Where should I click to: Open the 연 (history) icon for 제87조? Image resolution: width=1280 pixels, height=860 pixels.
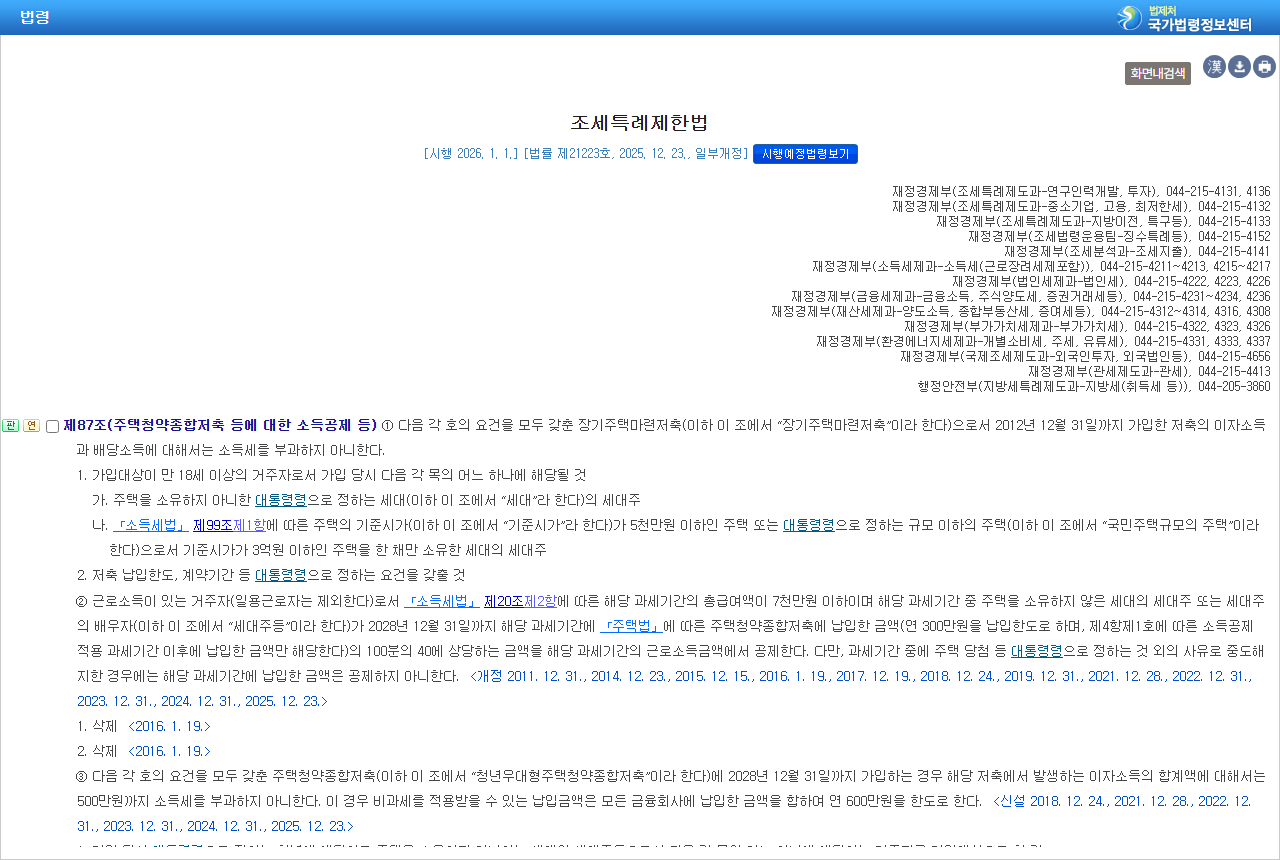(x=32, y=426)
